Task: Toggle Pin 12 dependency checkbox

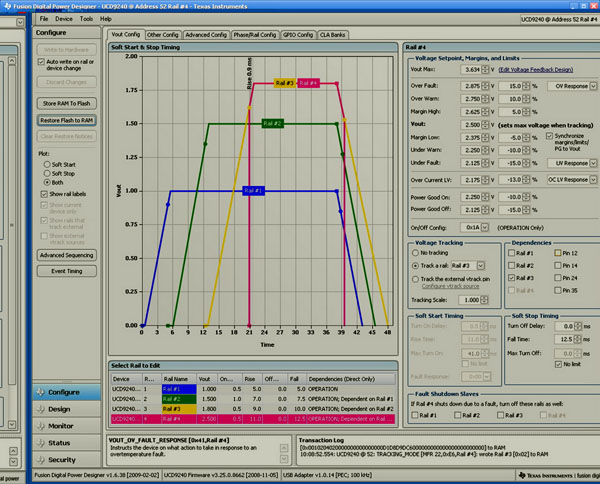Action: (558, 253)
